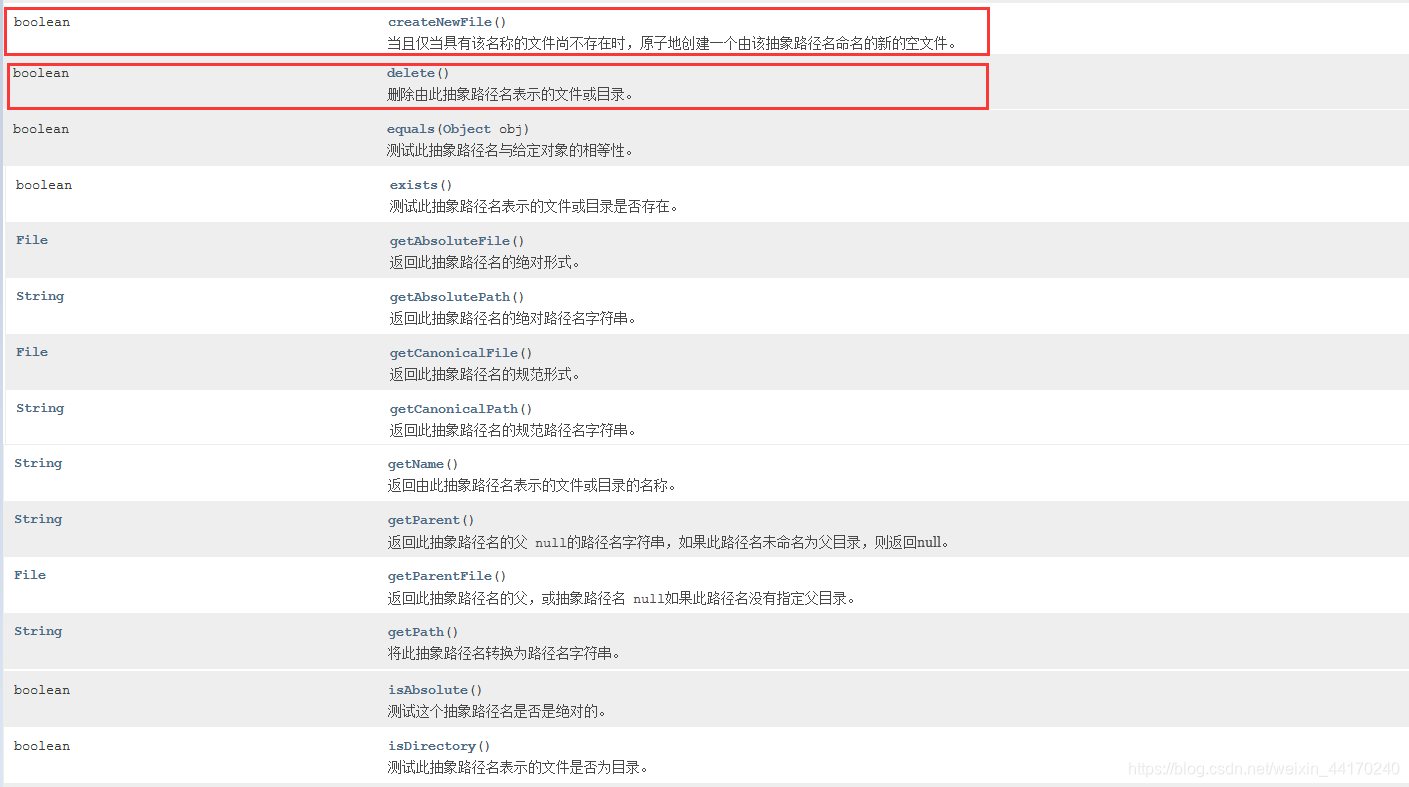Click the createNewFile description starting '当且仅当'

point(673,44)
